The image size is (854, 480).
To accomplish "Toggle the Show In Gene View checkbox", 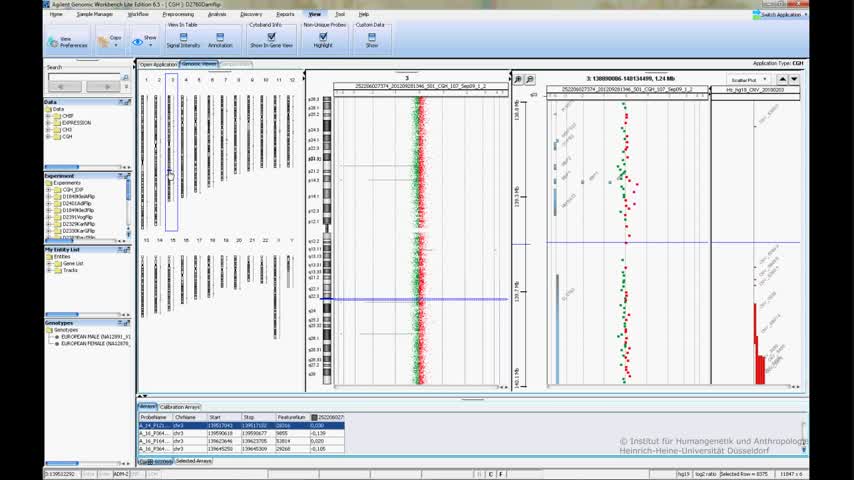I will 271,37.
